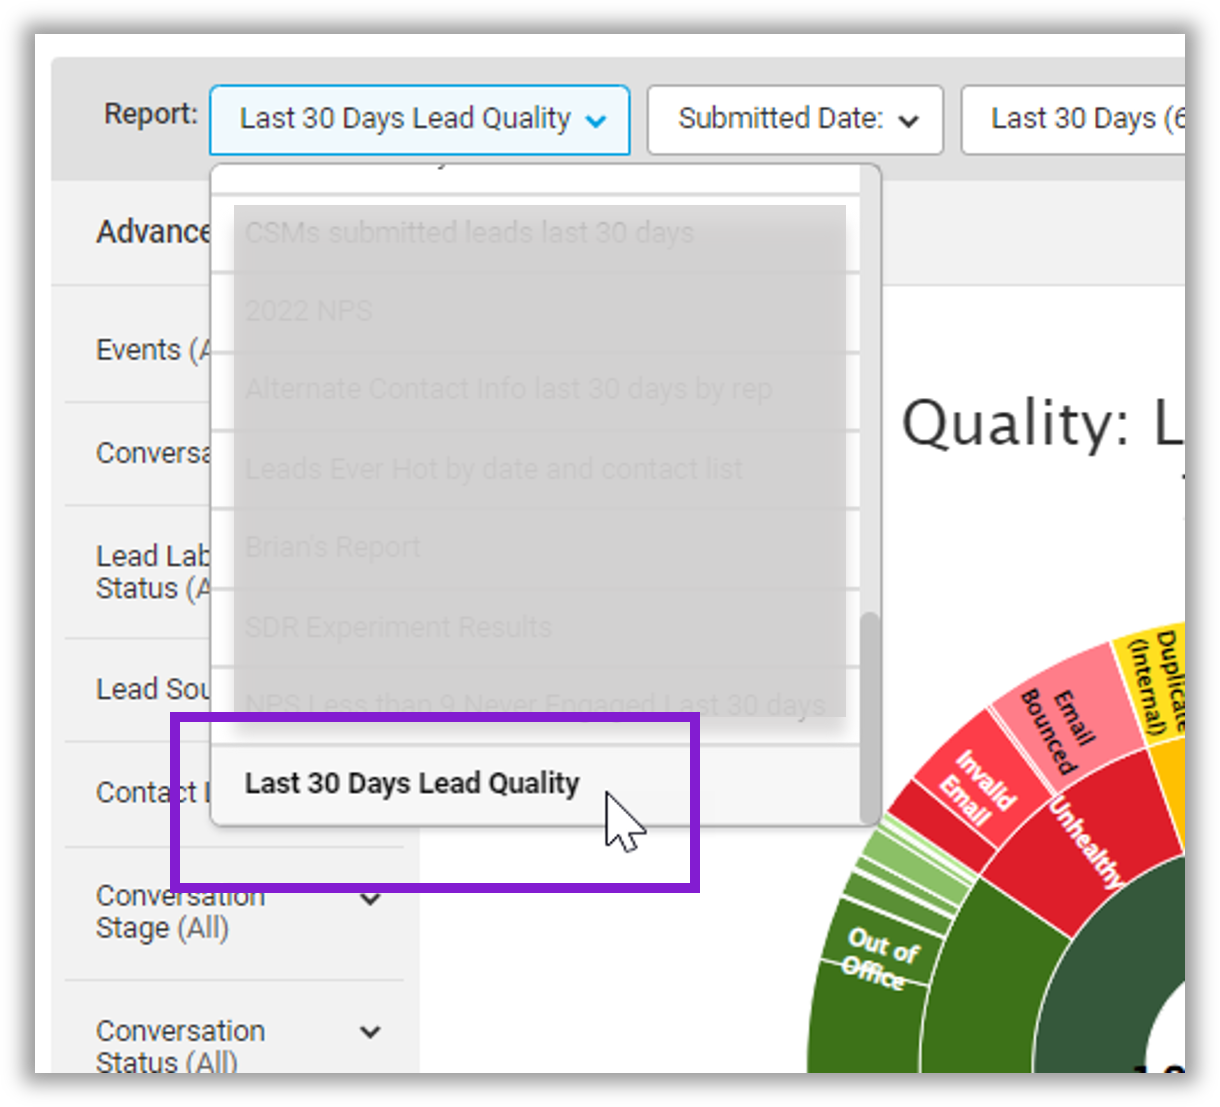Viewport: 1220px width, 1107px height.
Task: Choose "Brian's Report" from the dropdown list
Action: 333,546
